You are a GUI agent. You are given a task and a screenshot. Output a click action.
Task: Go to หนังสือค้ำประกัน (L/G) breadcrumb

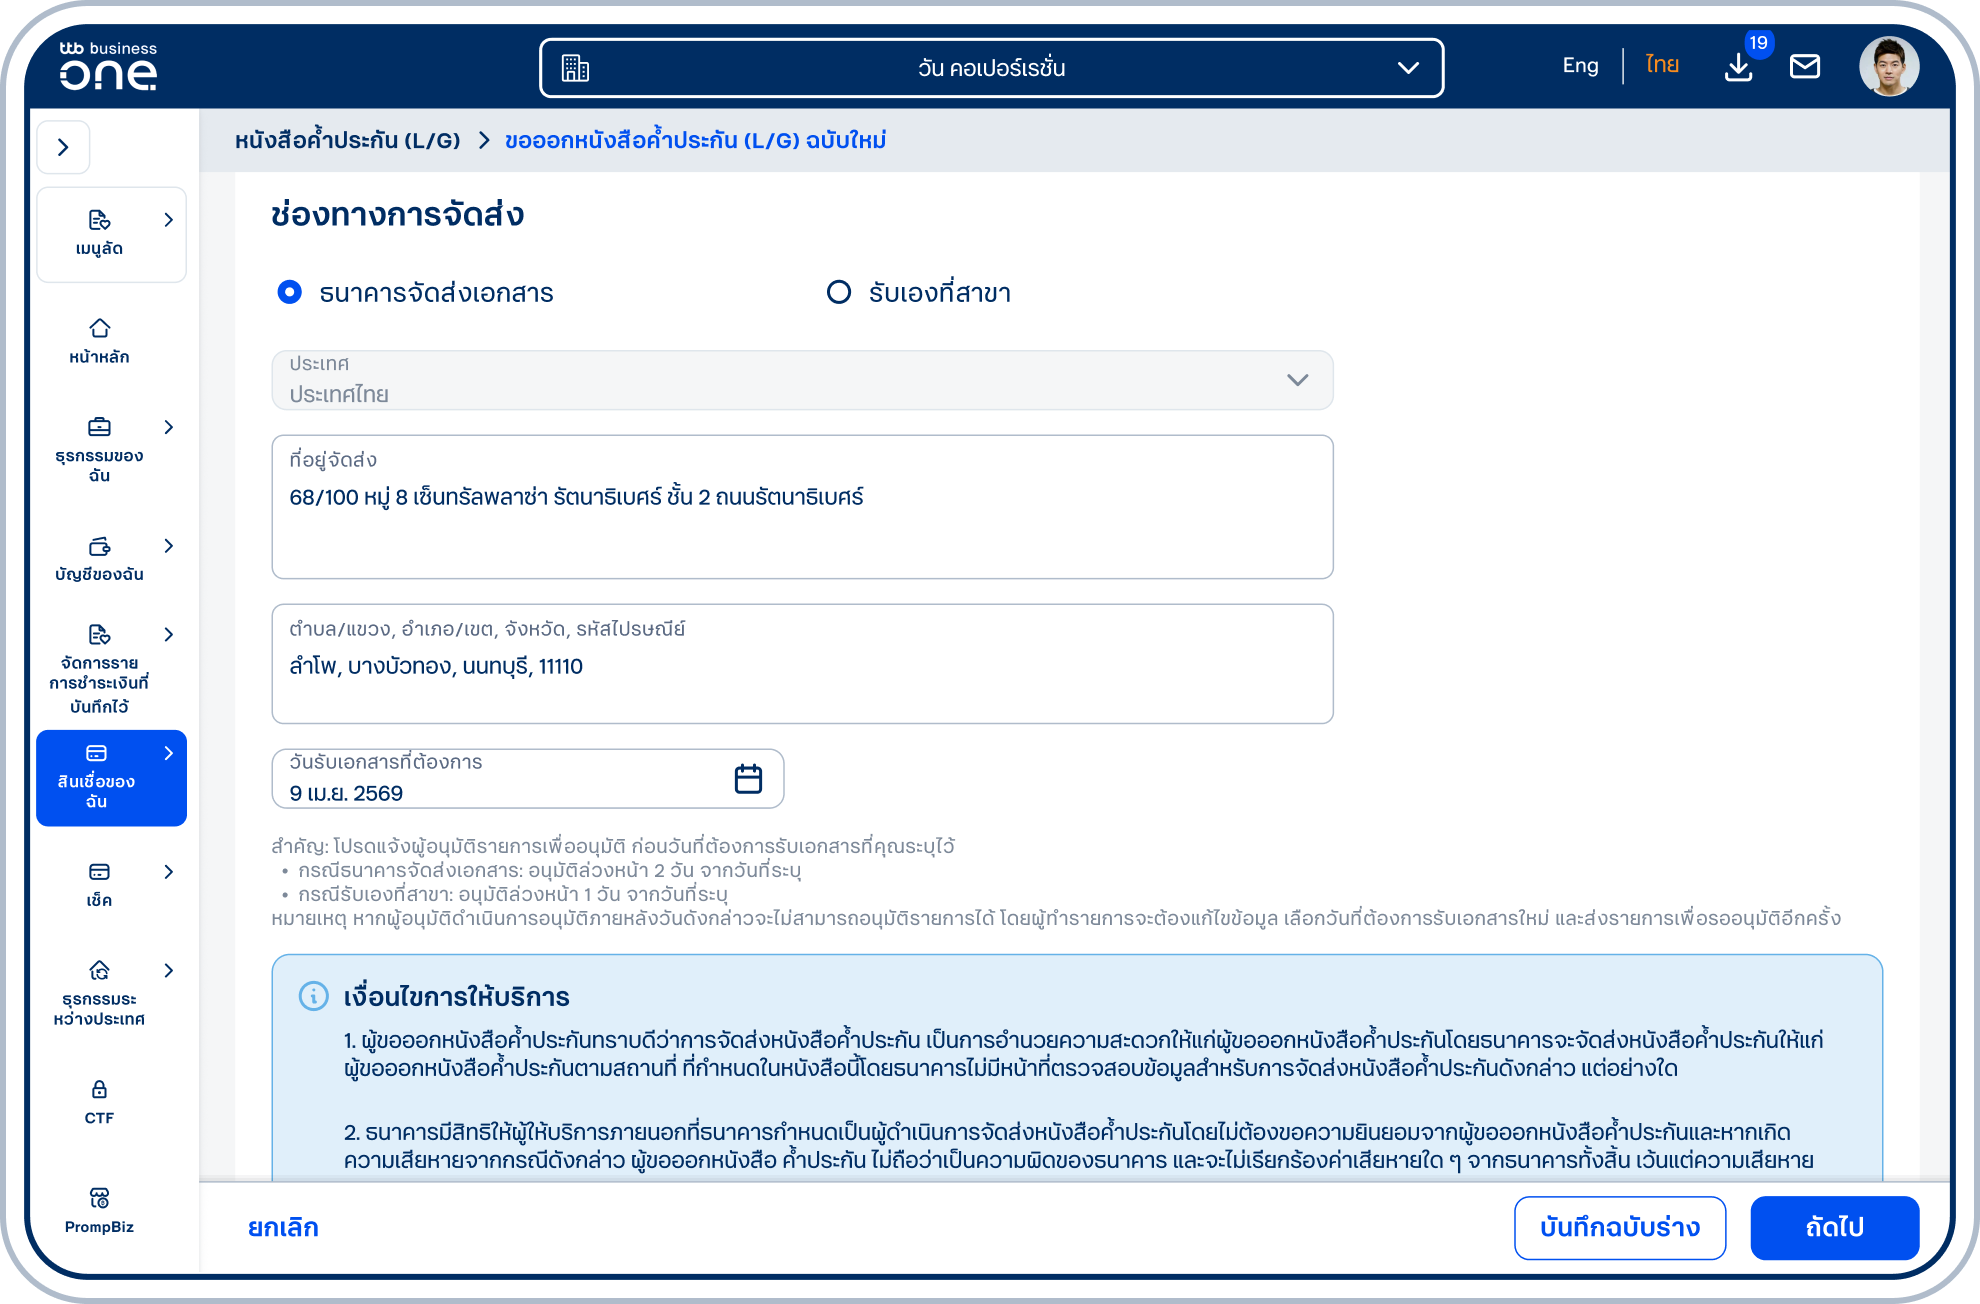click(347, 140)
